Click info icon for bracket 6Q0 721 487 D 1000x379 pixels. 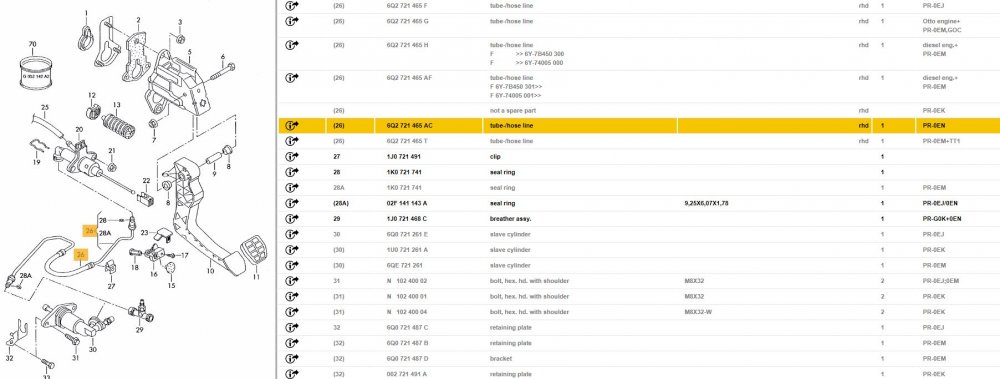tap(292, 359)
